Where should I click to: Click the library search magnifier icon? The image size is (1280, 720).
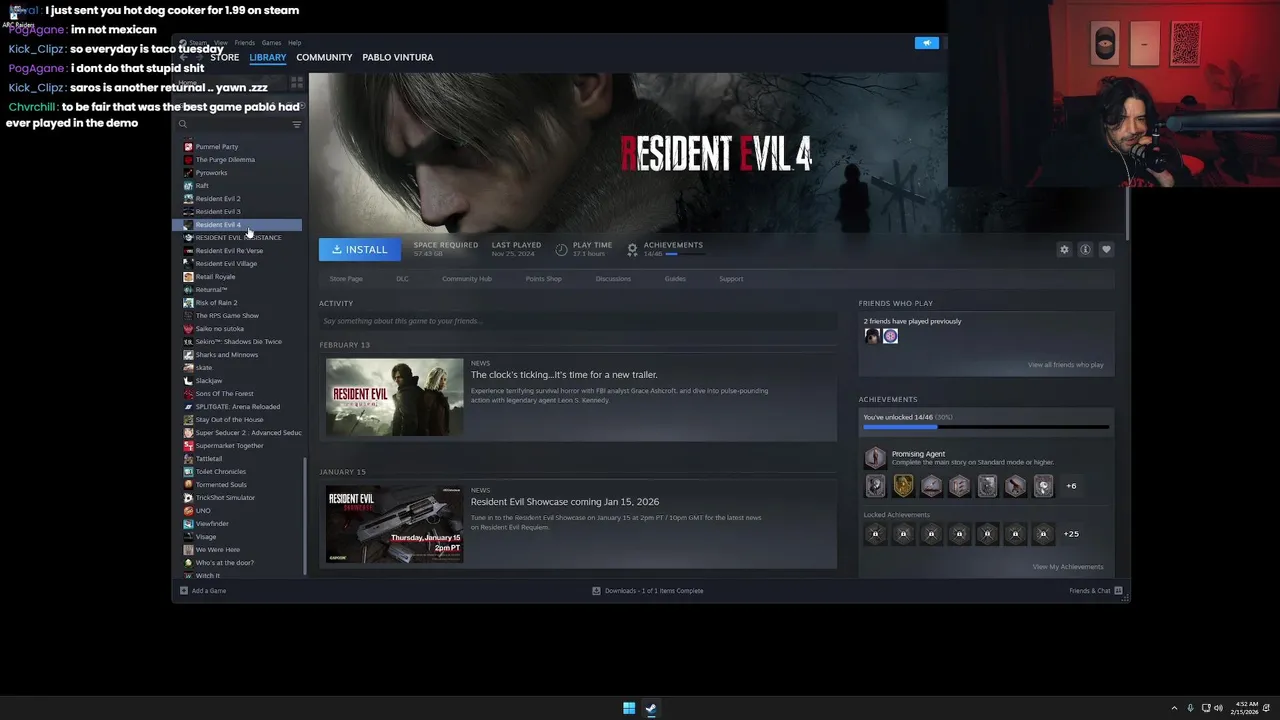point(183,124)
